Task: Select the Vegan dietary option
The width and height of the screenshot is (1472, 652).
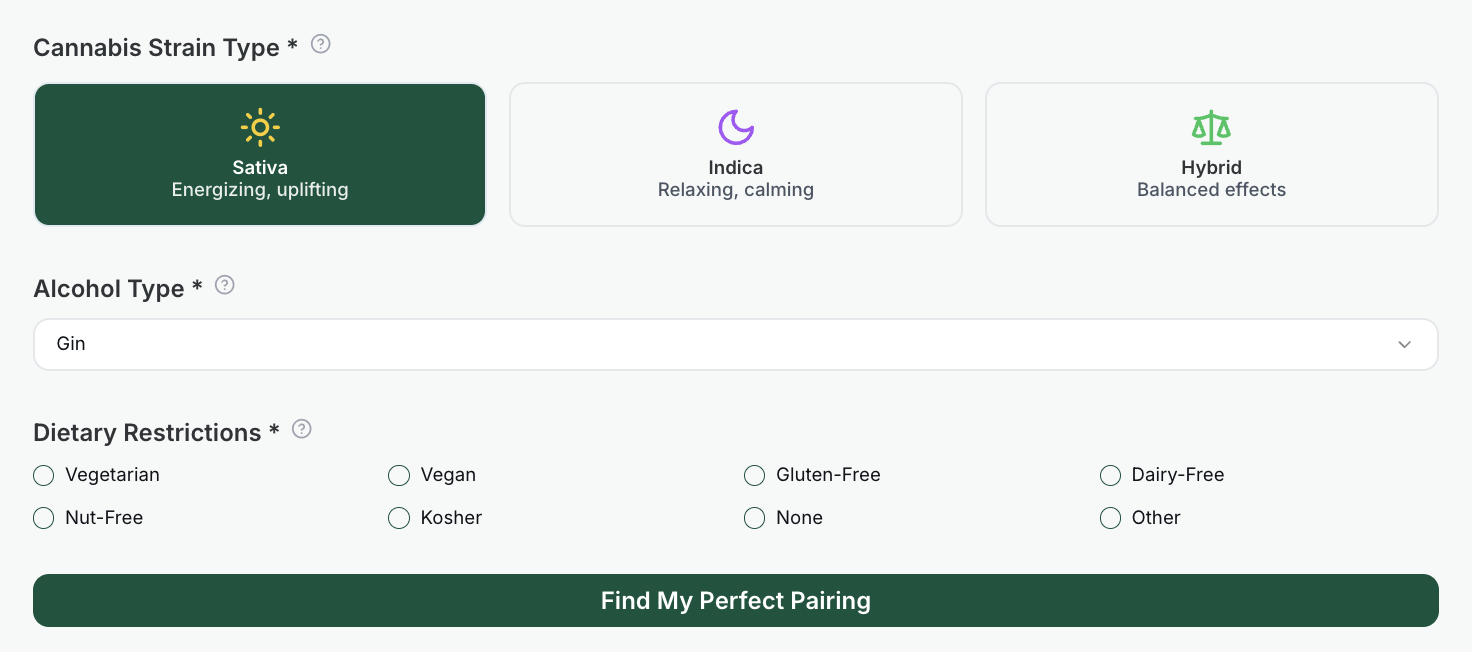Action: 399,475
